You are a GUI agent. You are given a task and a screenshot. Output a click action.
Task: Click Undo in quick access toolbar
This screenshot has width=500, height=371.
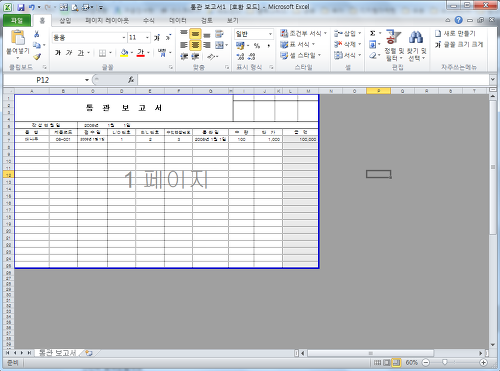click(32, 7)
